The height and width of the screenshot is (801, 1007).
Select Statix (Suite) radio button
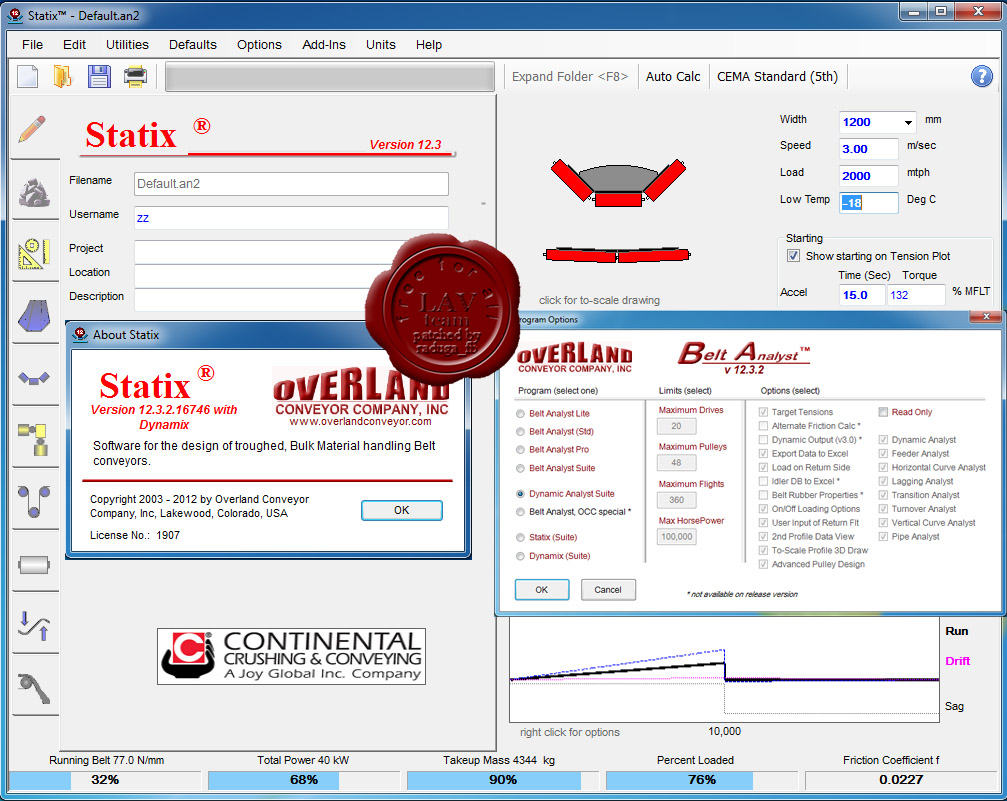coord(520,538)
